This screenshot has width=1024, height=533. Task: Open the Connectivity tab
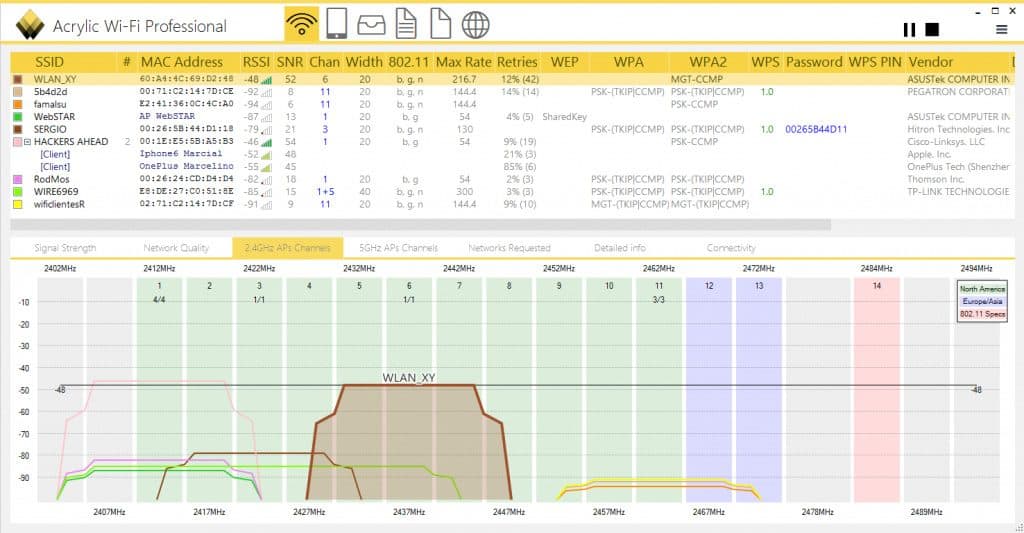tap(731, 248)
